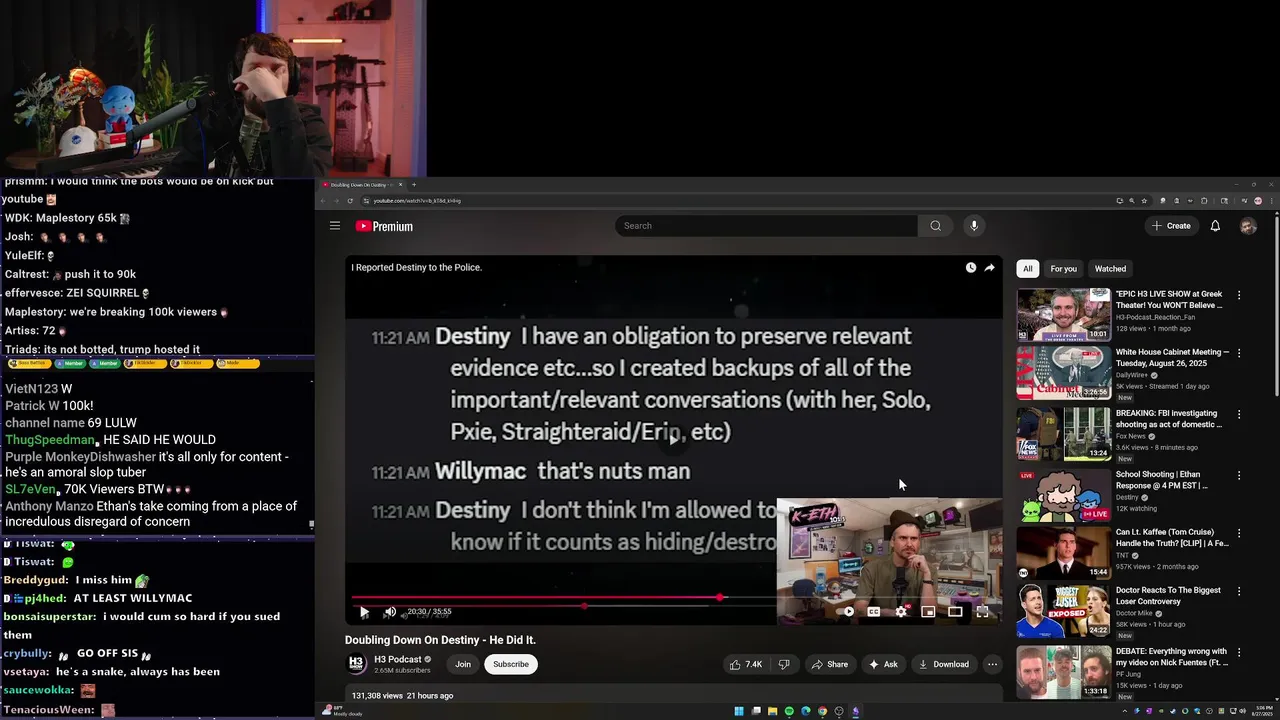This screenshot has width=1280, height=720.
Task: Download the video with the Download button
Action: point(944,664)
